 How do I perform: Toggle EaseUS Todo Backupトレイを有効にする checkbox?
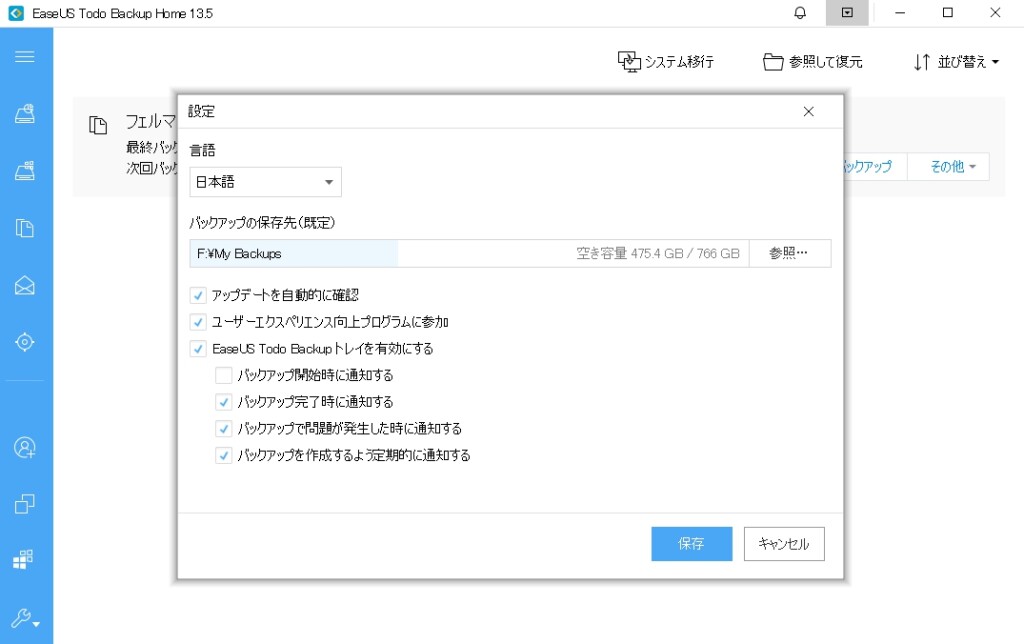click(198, 349)
